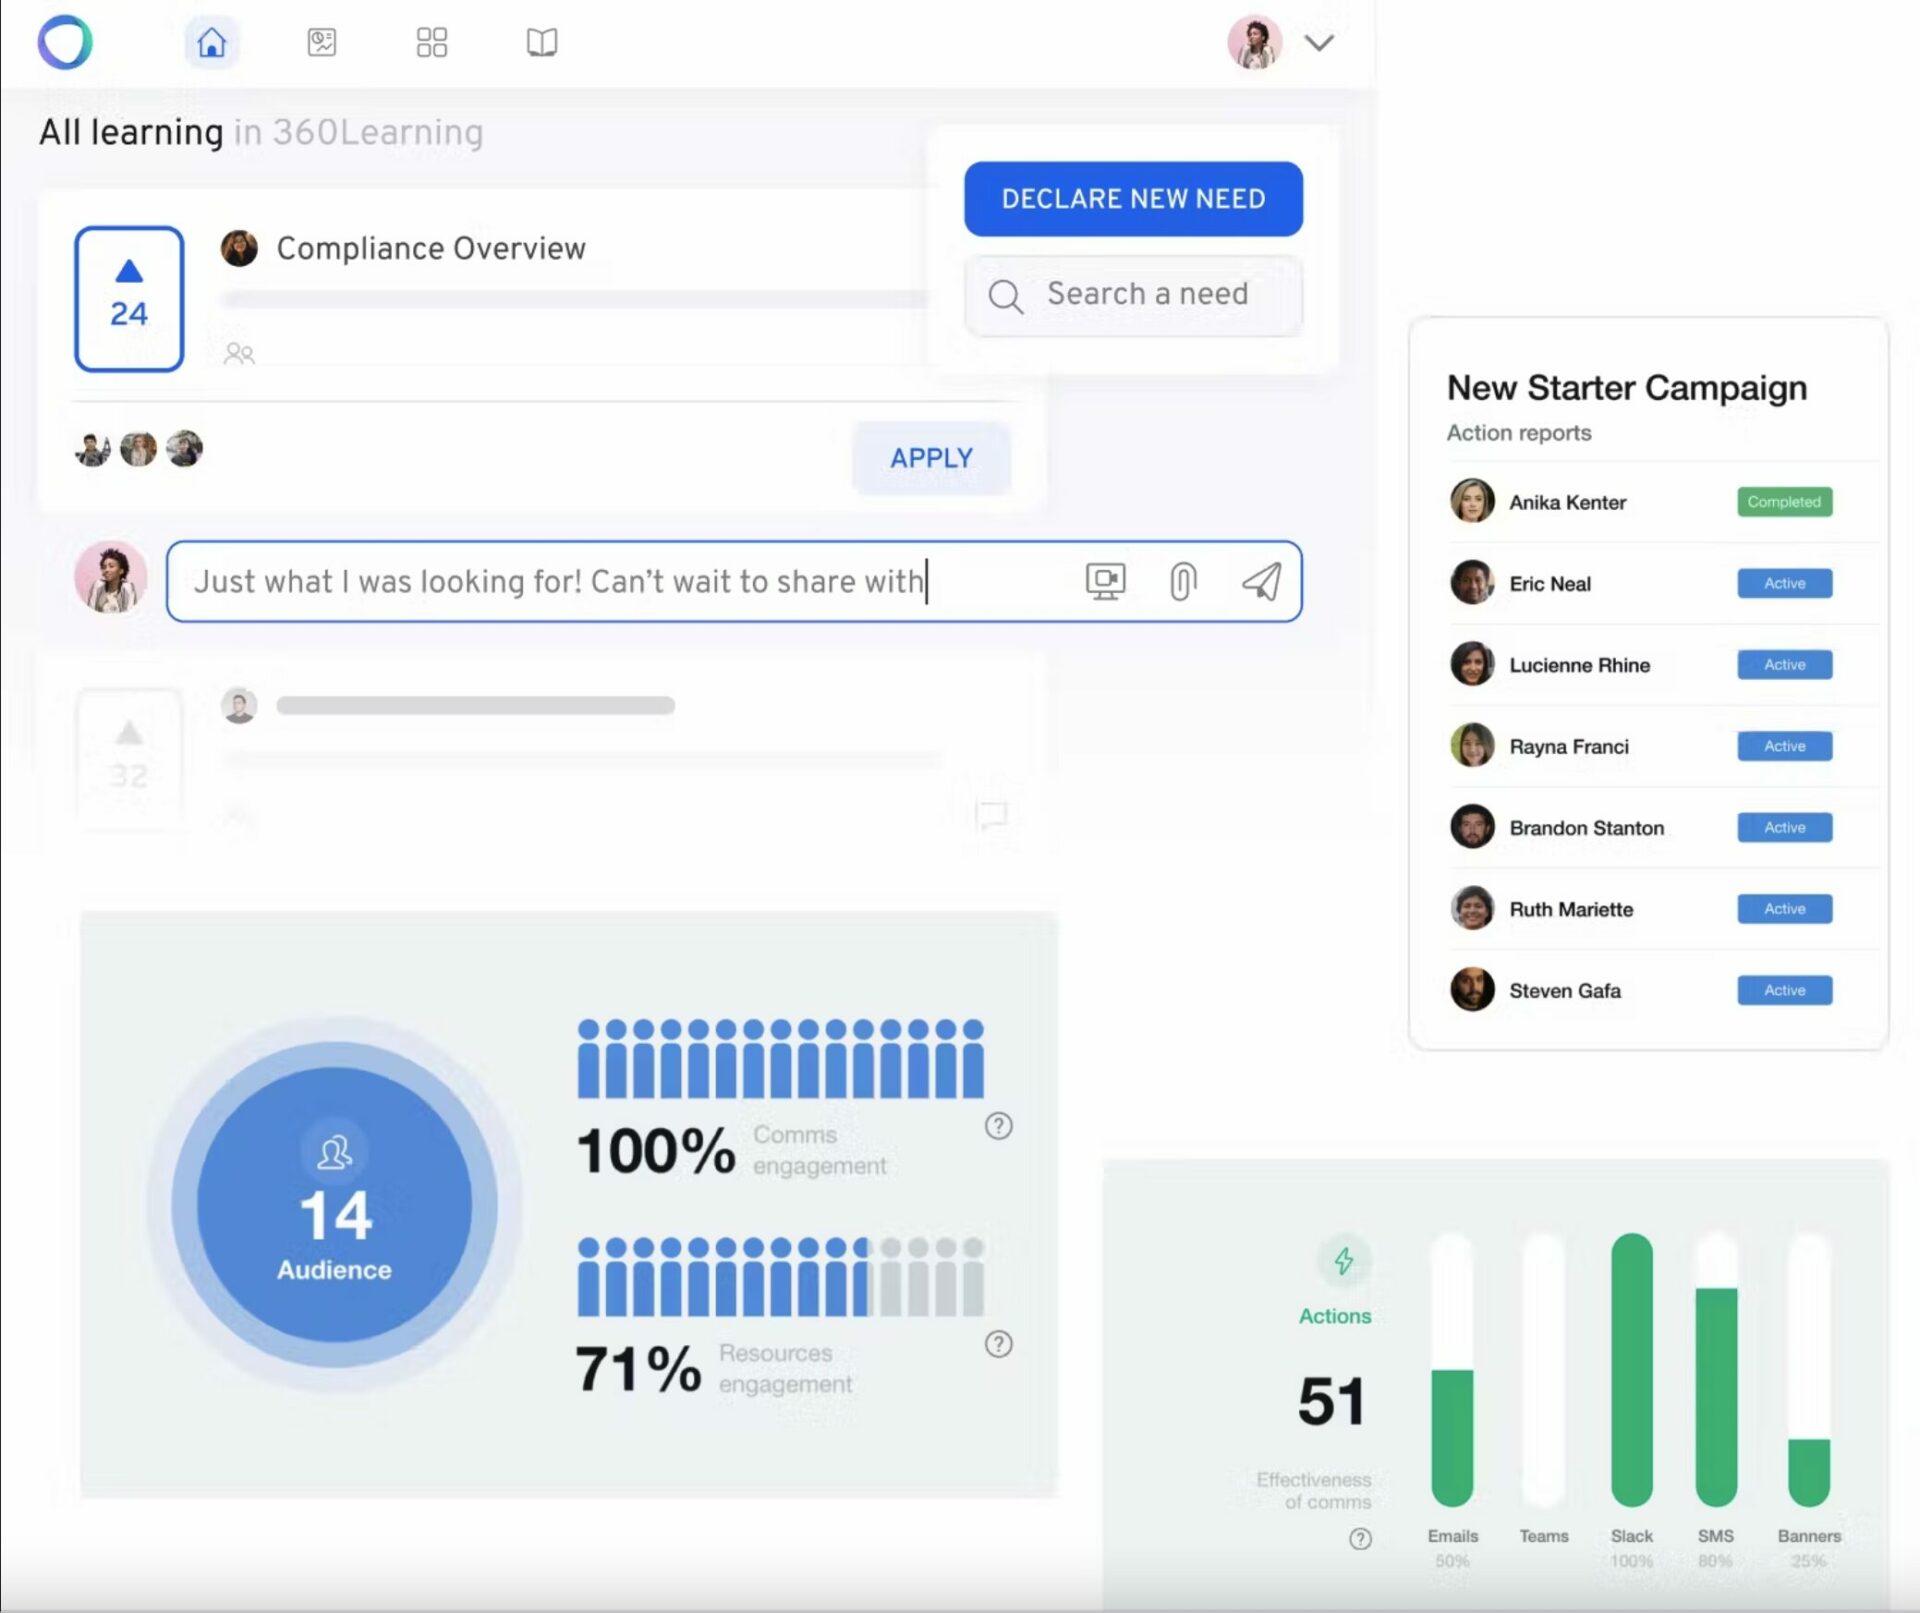Open the Comms engagement help tooltip
1920x1613 pixels.
pos(997,1127)
